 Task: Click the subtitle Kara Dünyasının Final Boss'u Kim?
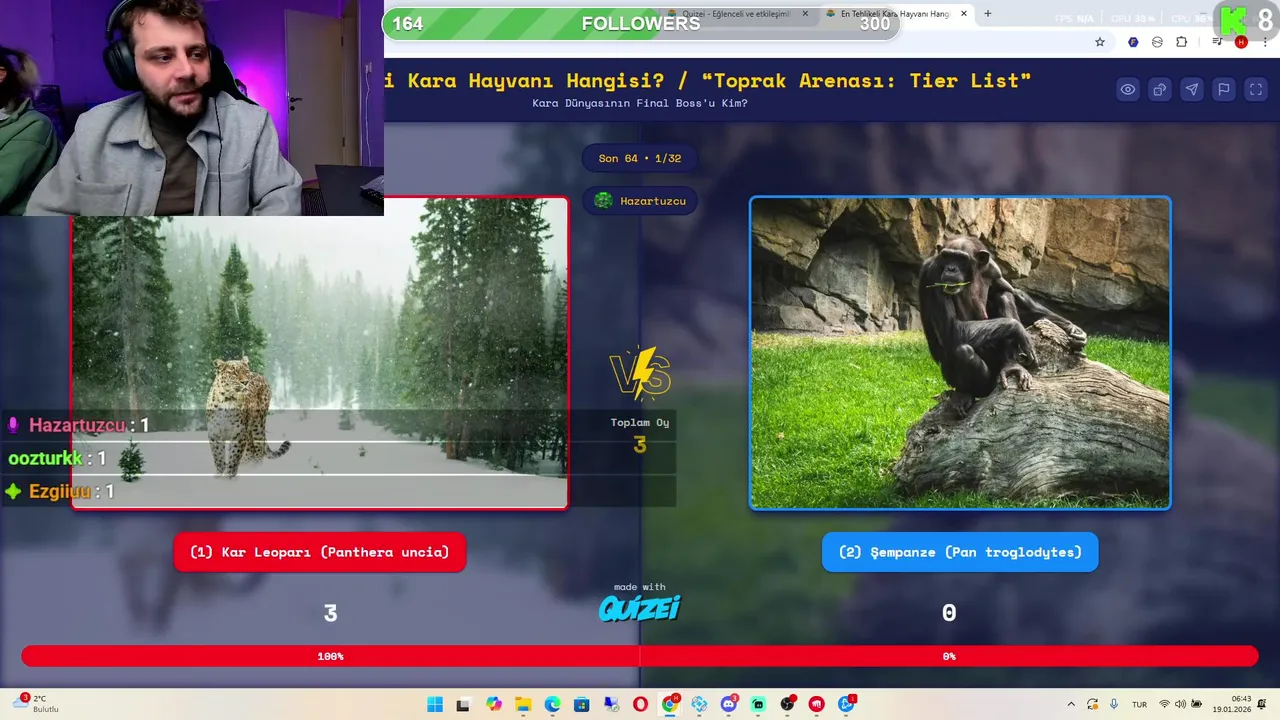640,103
